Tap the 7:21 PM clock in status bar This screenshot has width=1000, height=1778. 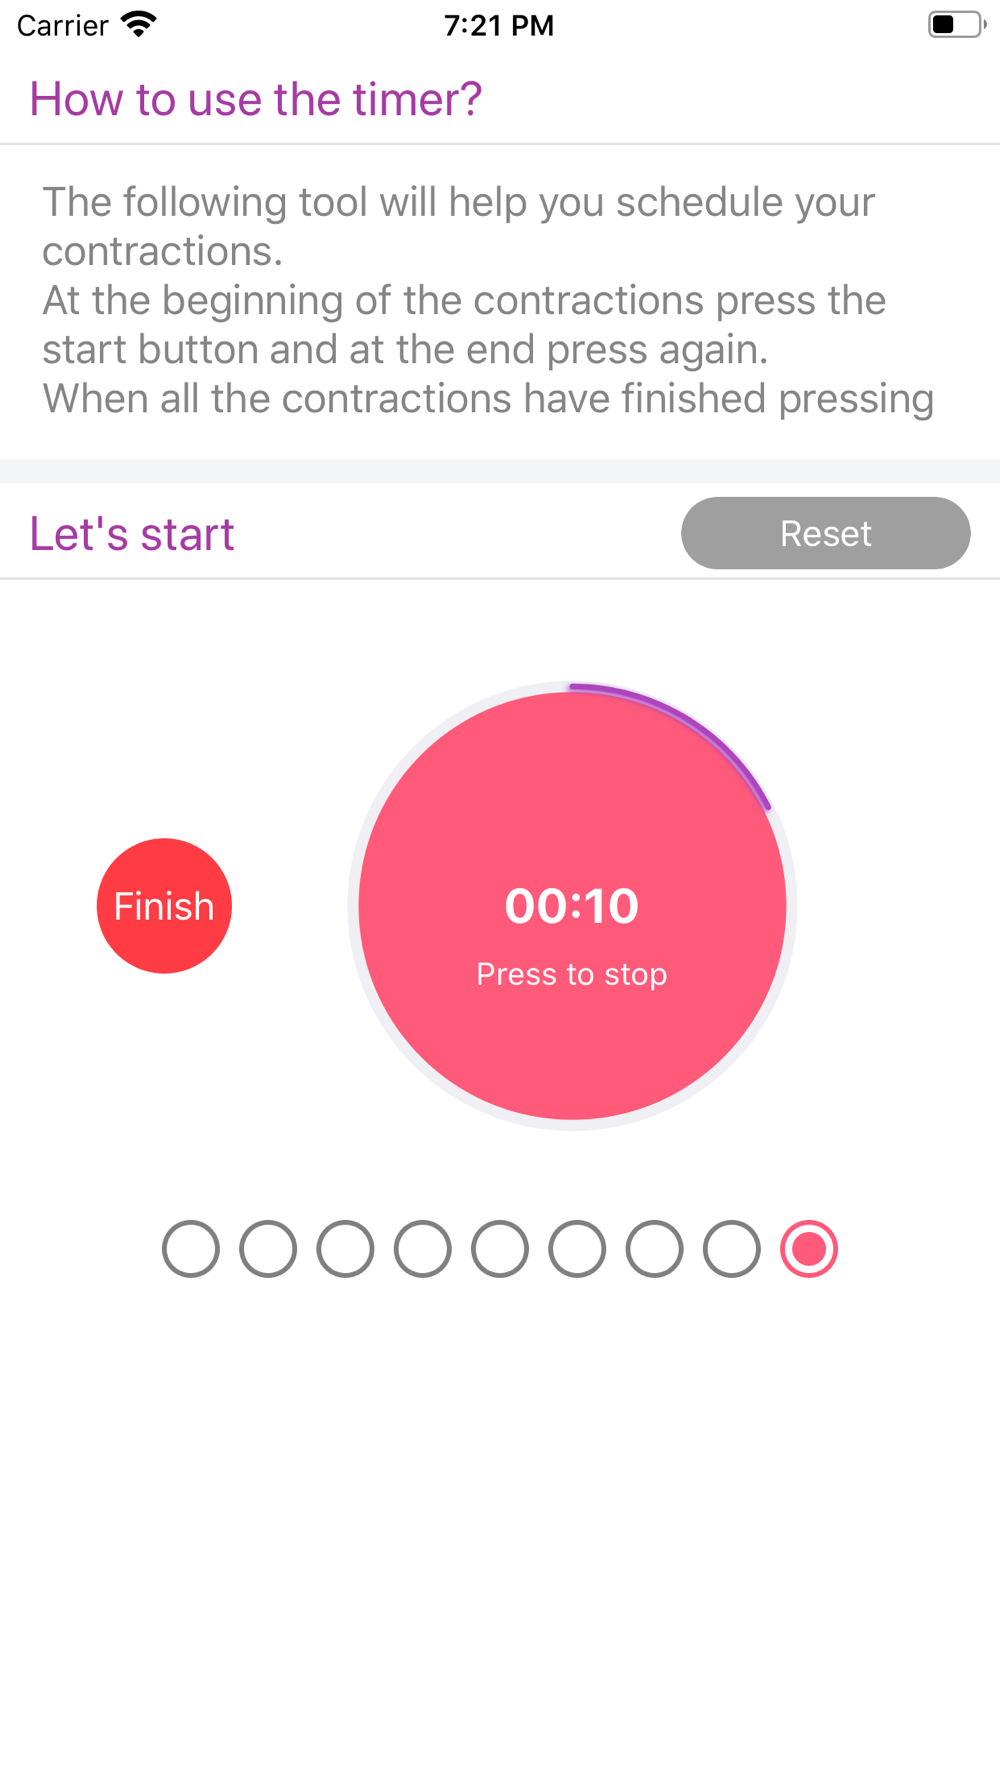[499, 25]
